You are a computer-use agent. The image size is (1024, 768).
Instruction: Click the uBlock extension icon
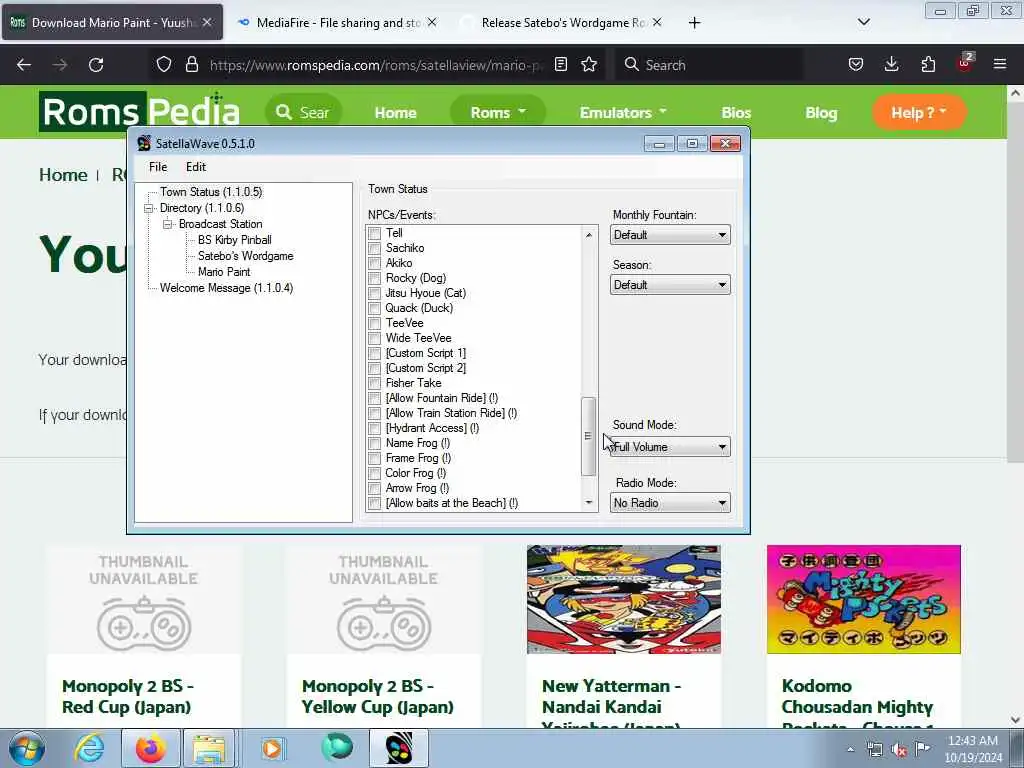click(x=965, y=63)
